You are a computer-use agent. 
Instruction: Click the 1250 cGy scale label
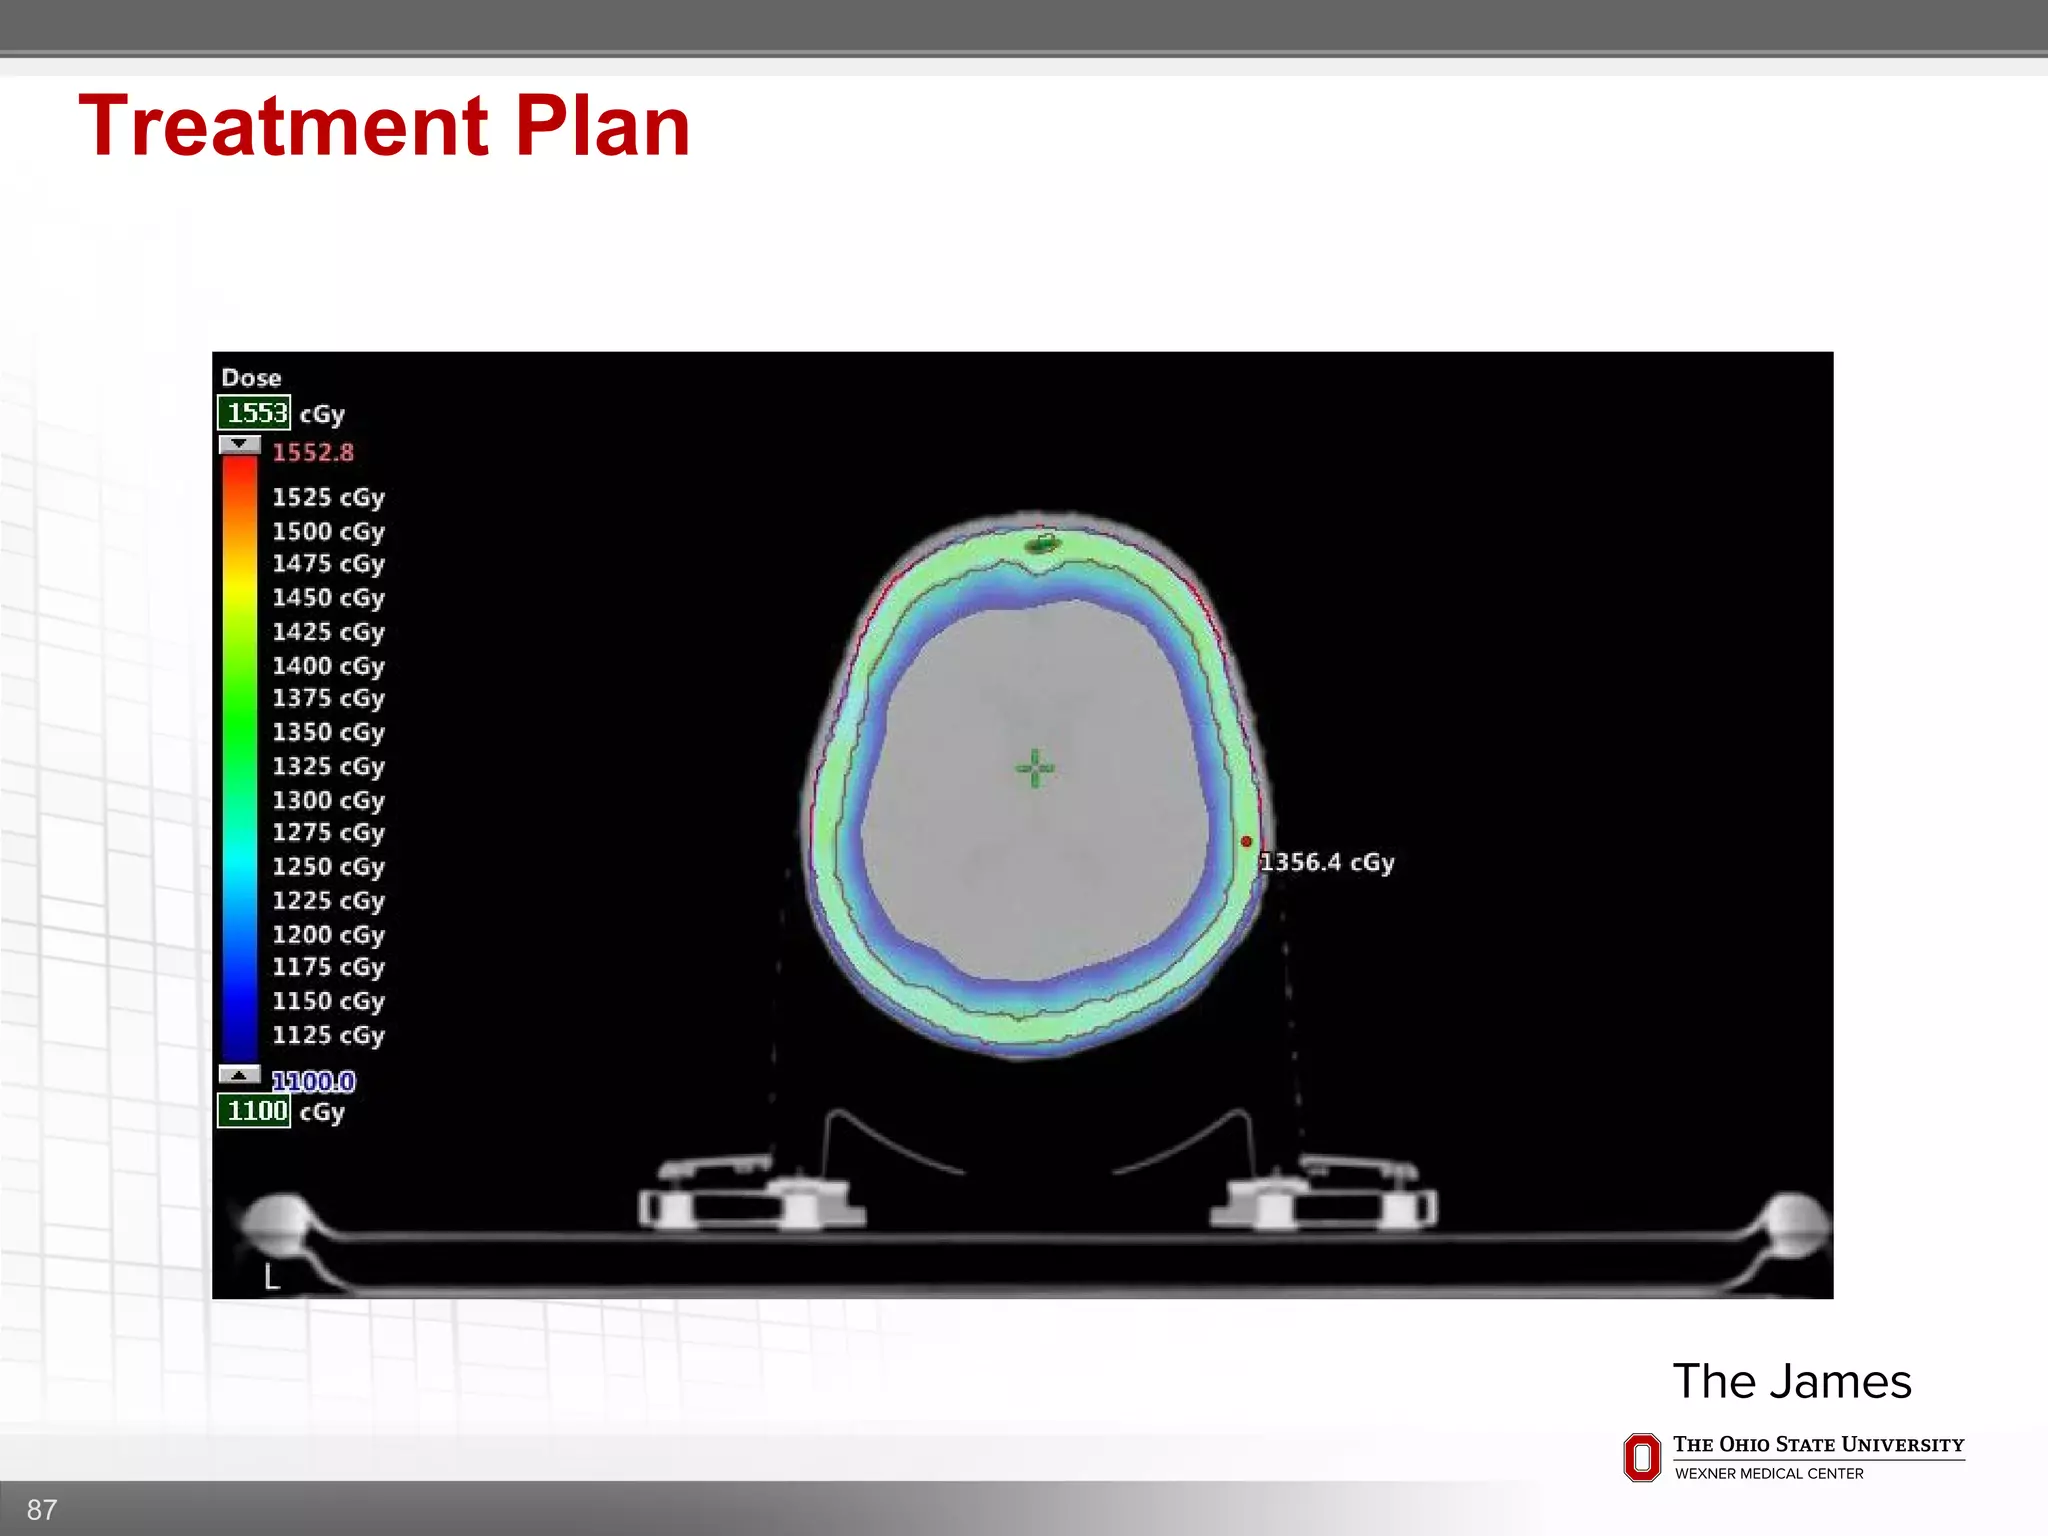(x=328, y=867)
